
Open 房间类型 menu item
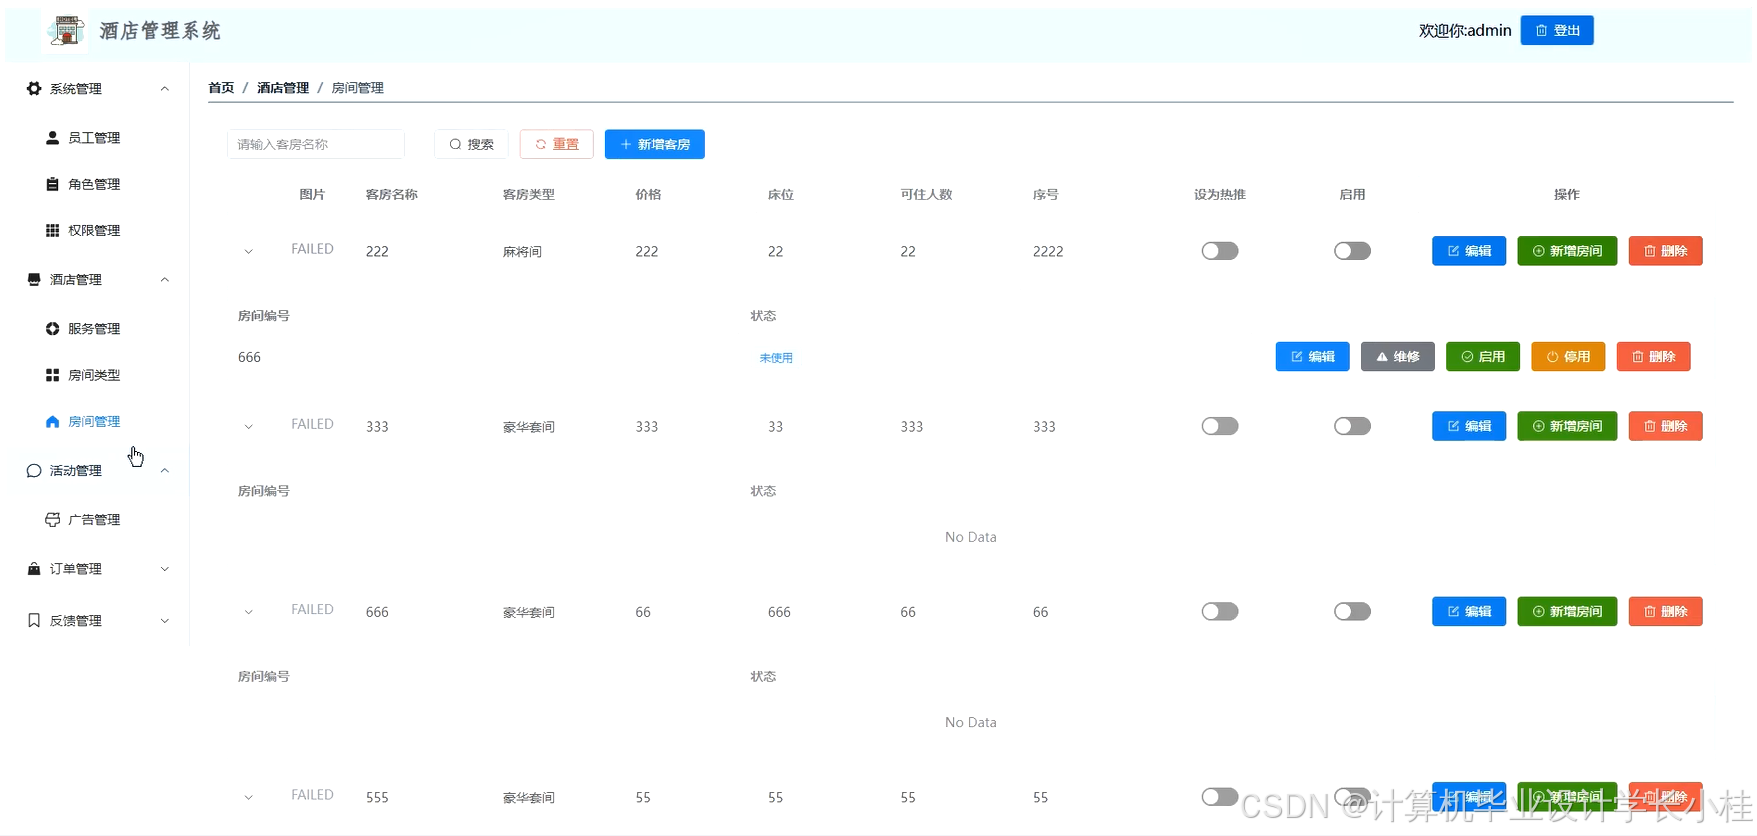96,375
